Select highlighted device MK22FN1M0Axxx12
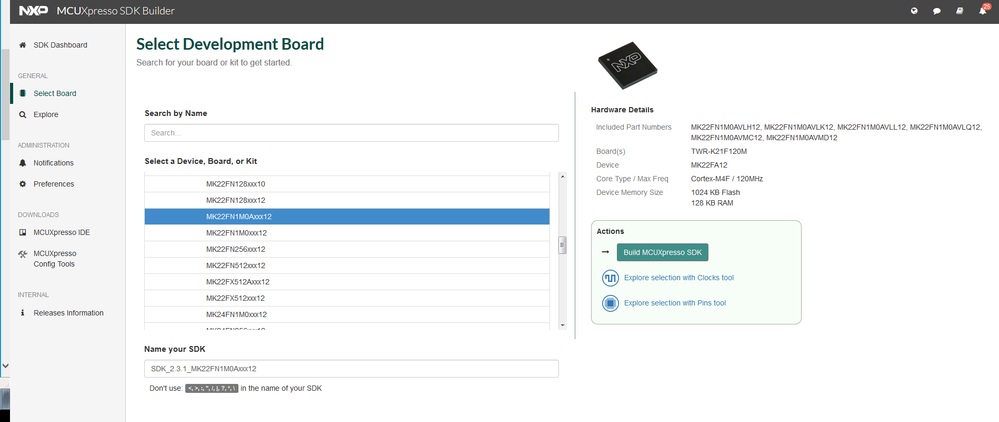The height and width of the screenshot is (422, 999). (347, 217)
